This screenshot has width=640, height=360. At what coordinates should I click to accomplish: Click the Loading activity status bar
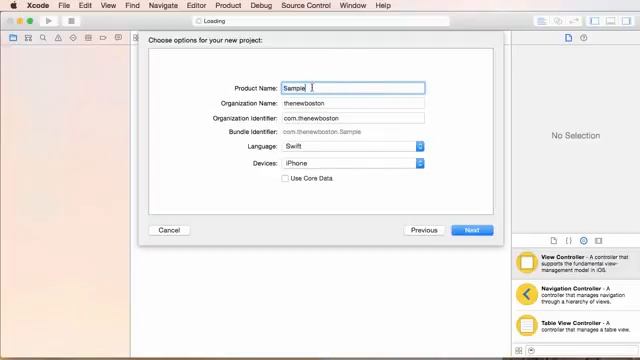point(321,21)
